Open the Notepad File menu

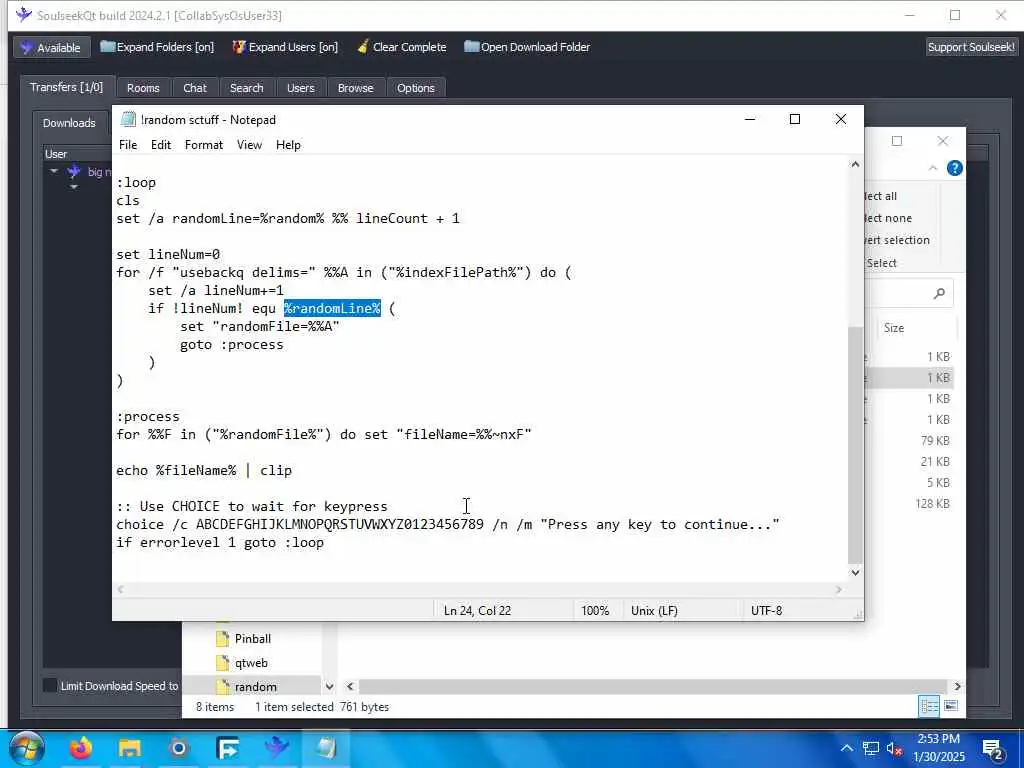coord(128,144)
